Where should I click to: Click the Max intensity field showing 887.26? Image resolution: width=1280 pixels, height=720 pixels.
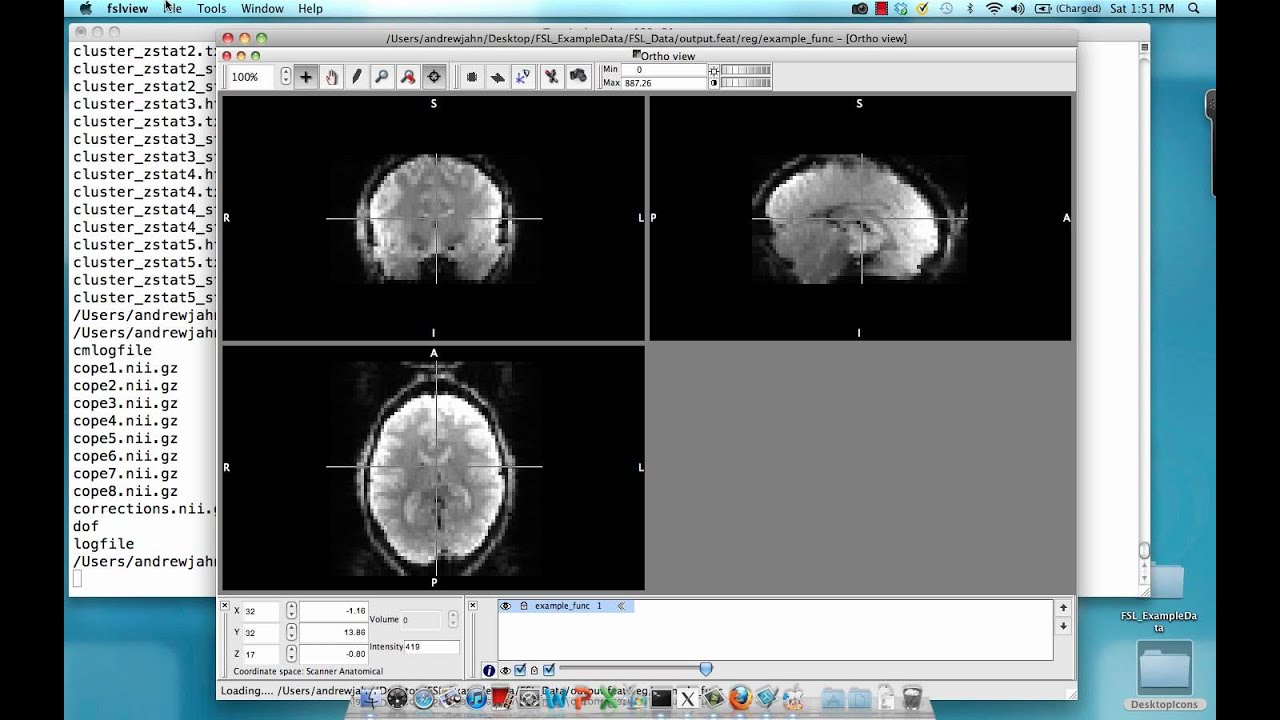pos(664,83)
